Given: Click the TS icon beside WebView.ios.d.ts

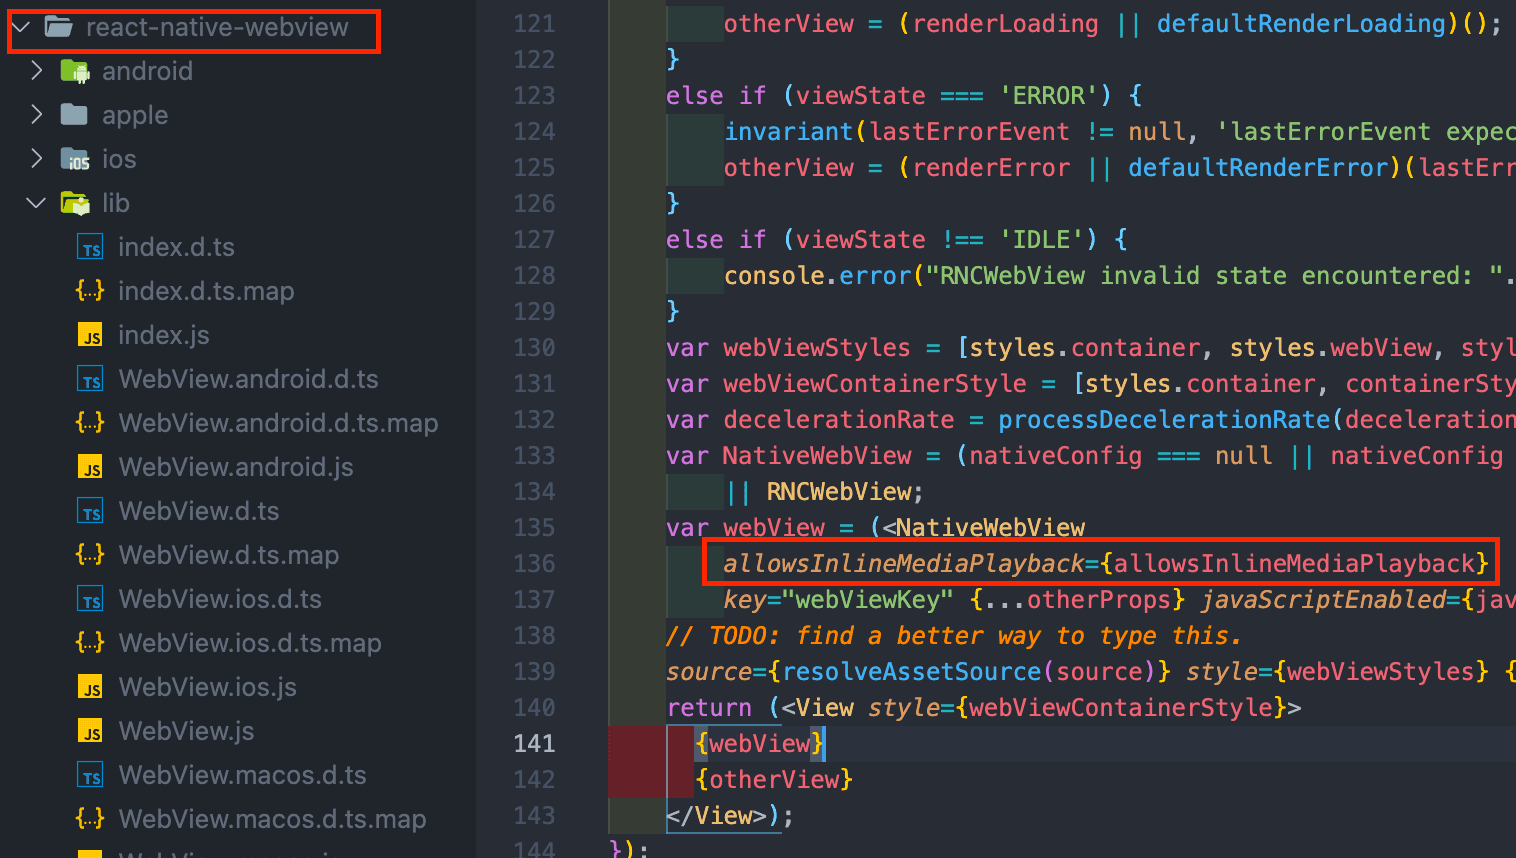Looking at the screenshot, I should [90, 599].
